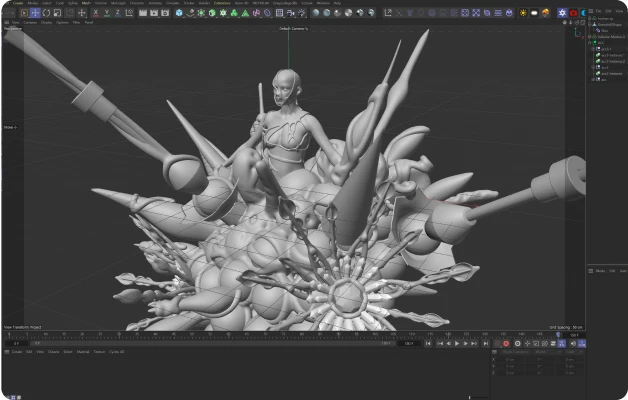Step to the next frame
Image resolution: width=628 pixels, height=400 pixels.
pyautogui.click(x=465, y=344)
